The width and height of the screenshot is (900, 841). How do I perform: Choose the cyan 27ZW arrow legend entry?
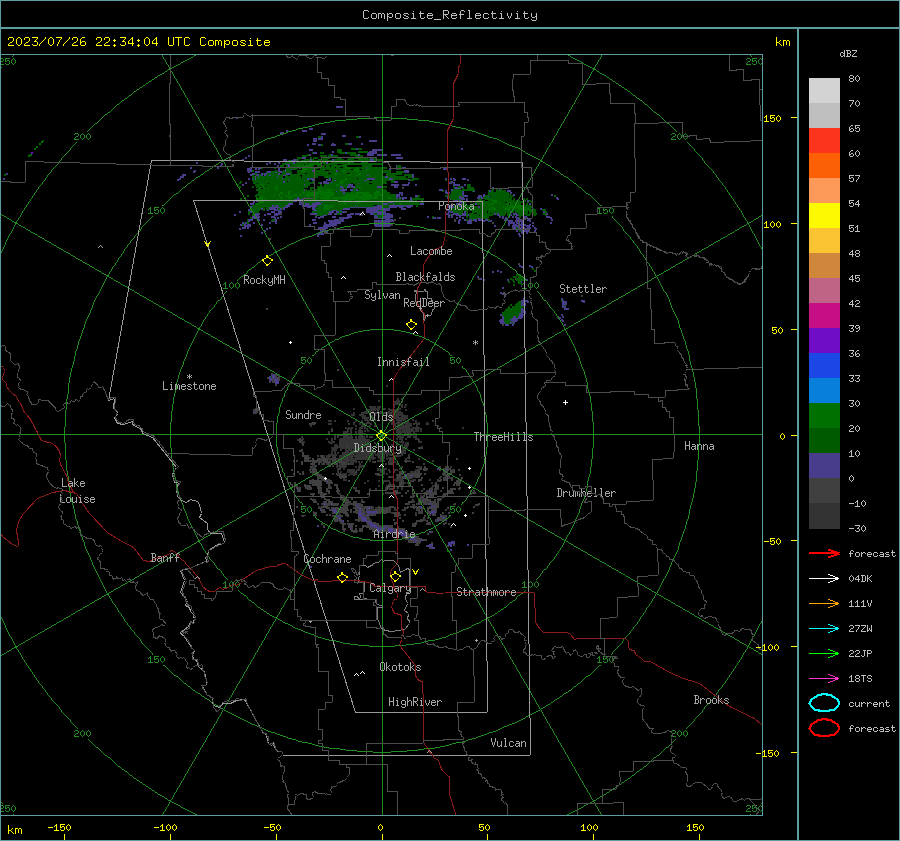pos(824,629)
